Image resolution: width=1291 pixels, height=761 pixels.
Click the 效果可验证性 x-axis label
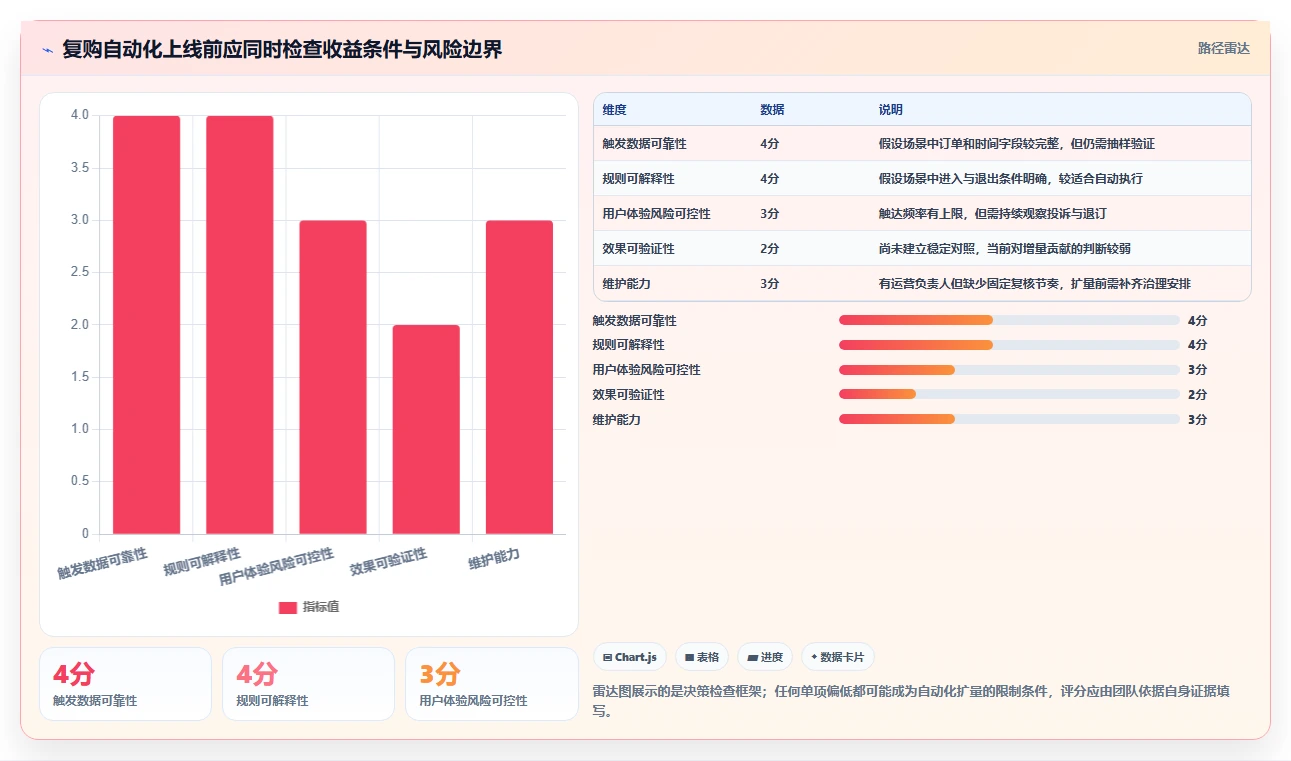(x=389, y=562)
